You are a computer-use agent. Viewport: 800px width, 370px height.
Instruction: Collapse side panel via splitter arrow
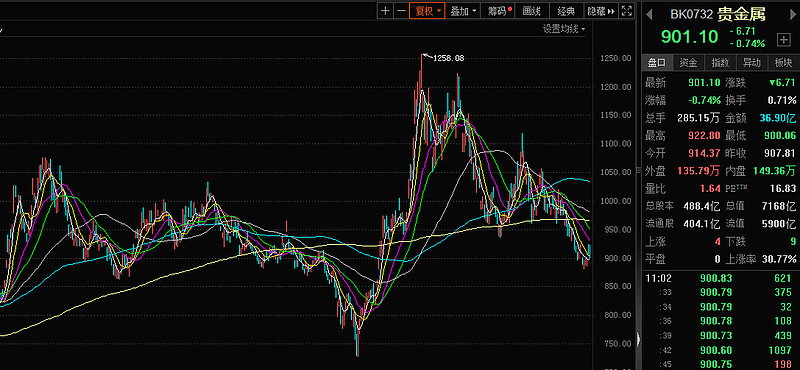638,338
